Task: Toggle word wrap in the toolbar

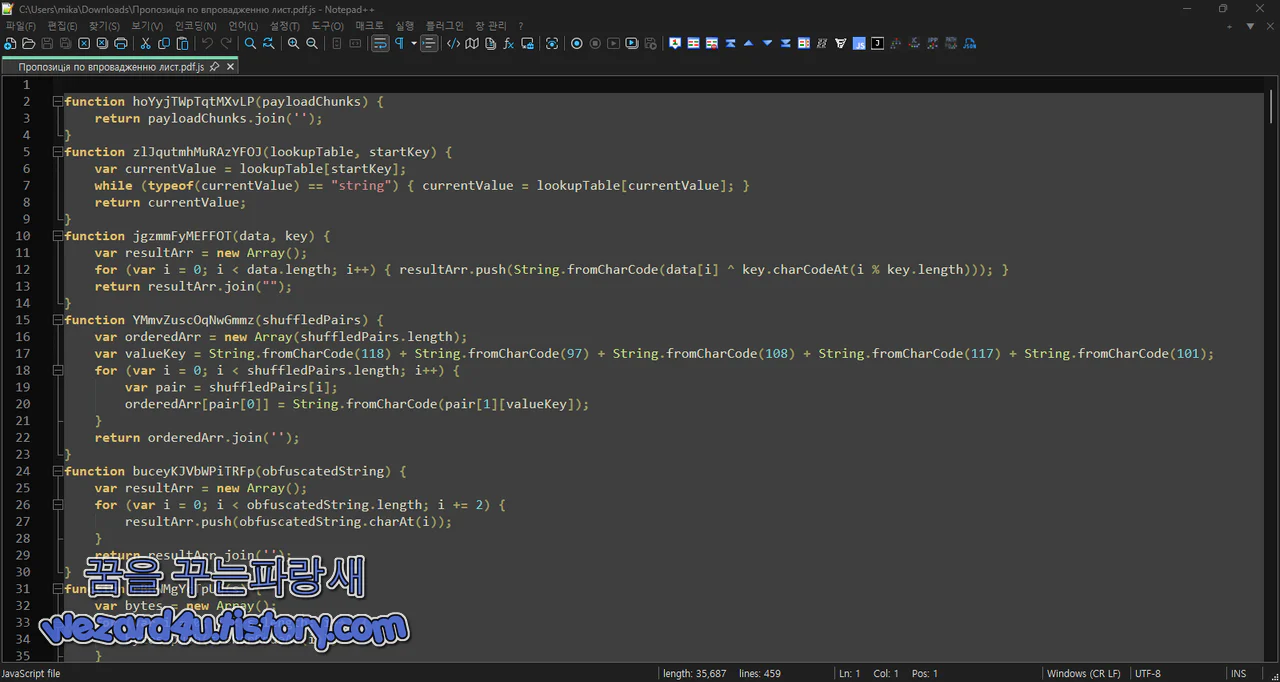Action: [x=380, y=44]
